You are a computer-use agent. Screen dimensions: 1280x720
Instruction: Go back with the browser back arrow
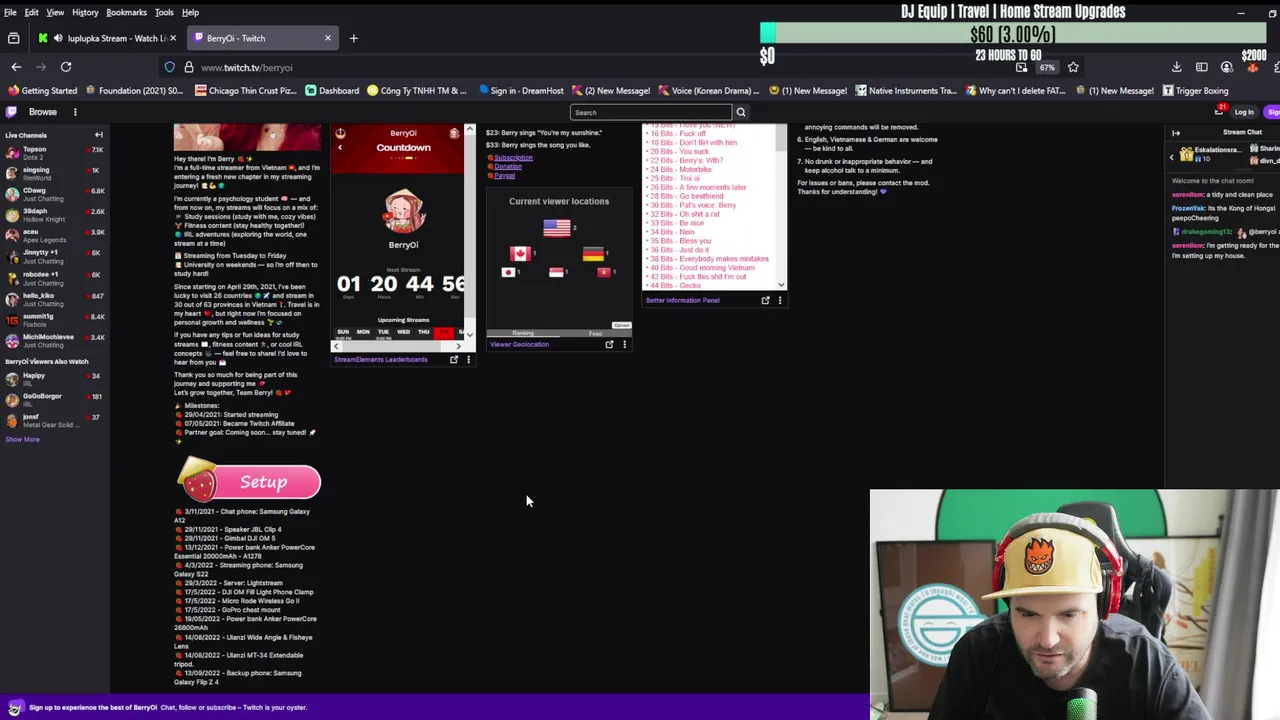pos(16,67)
